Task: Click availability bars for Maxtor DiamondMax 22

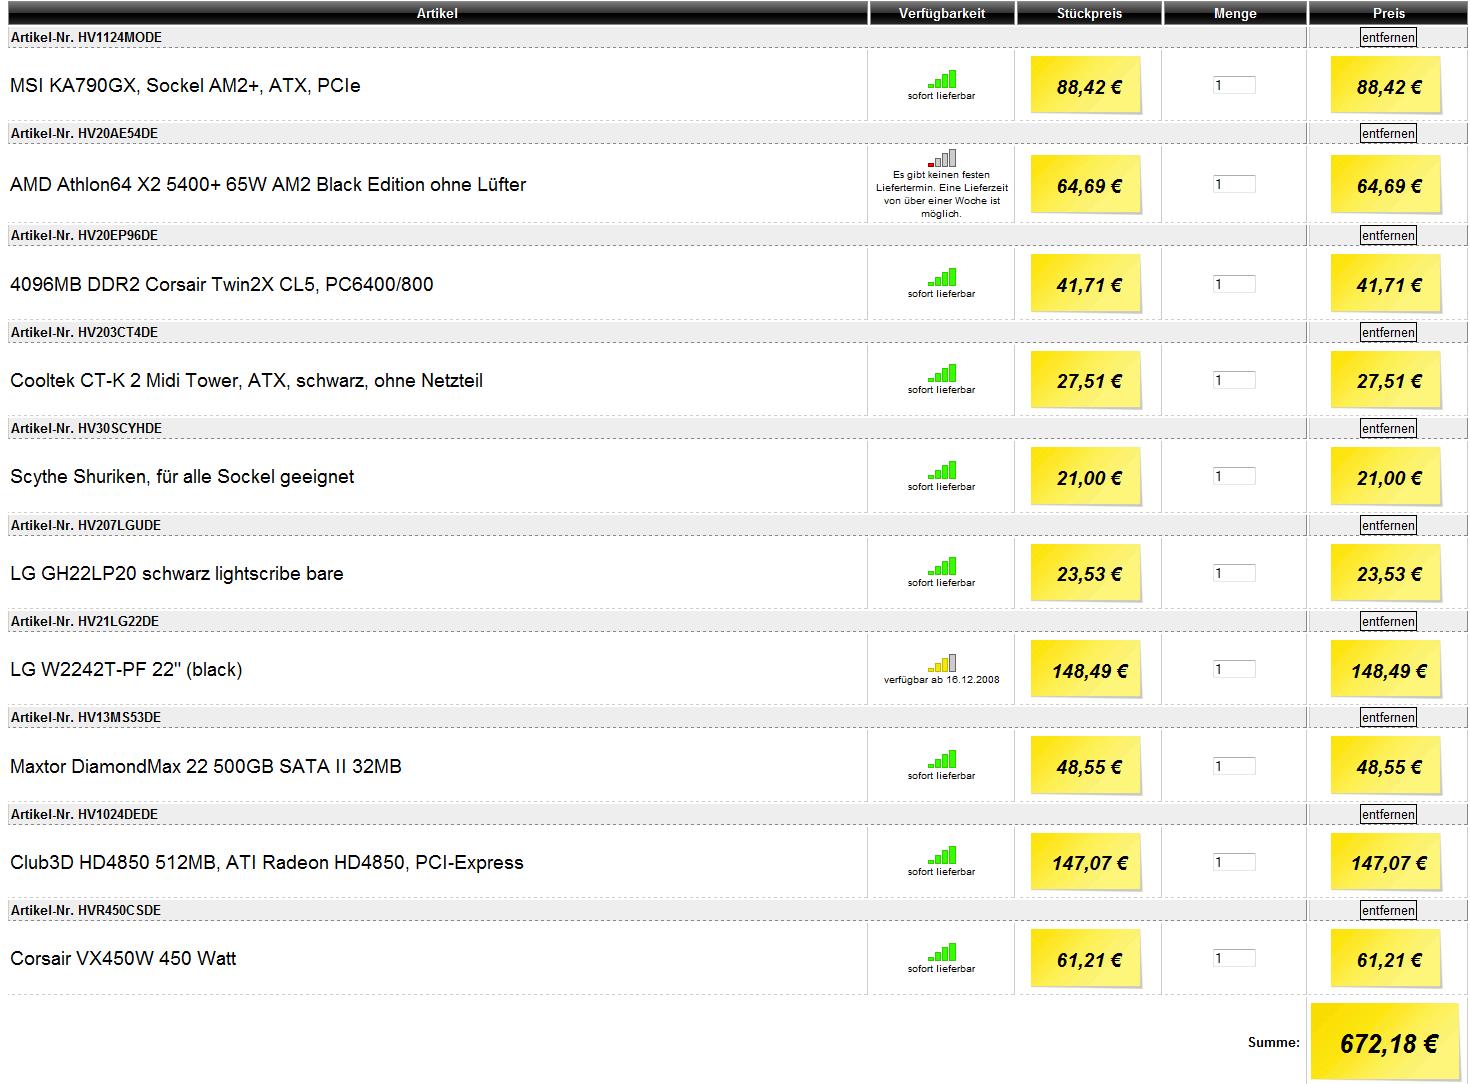Action: click(941, 759)
